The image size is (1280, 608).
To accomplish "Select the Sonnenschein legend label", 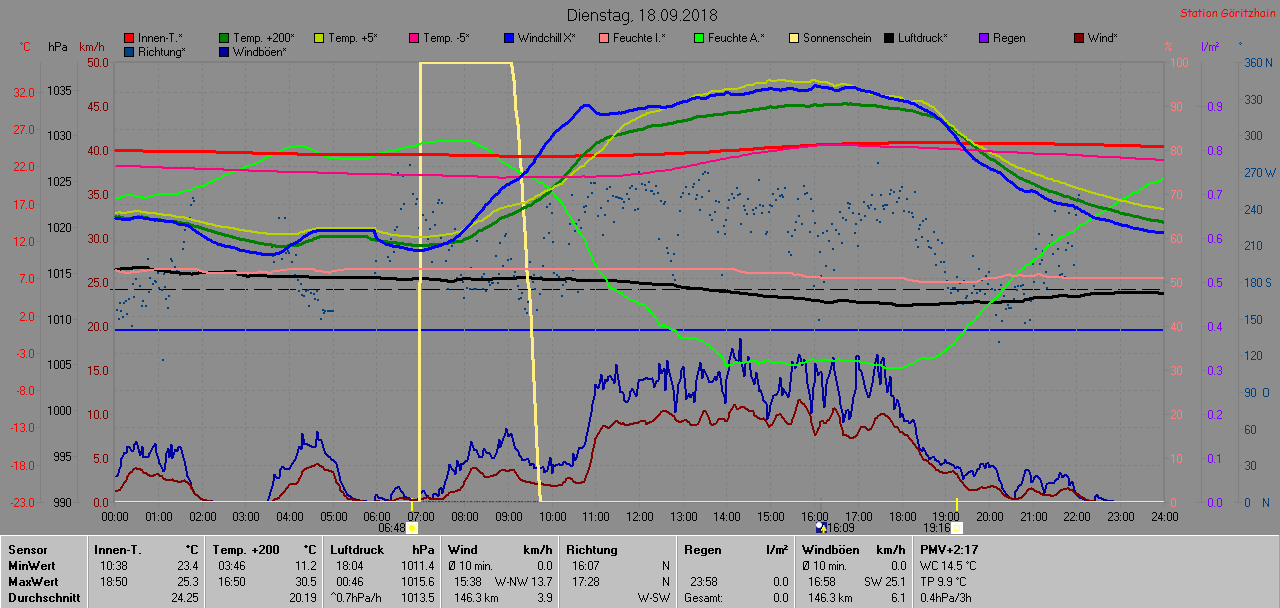I will pos(836,38).
